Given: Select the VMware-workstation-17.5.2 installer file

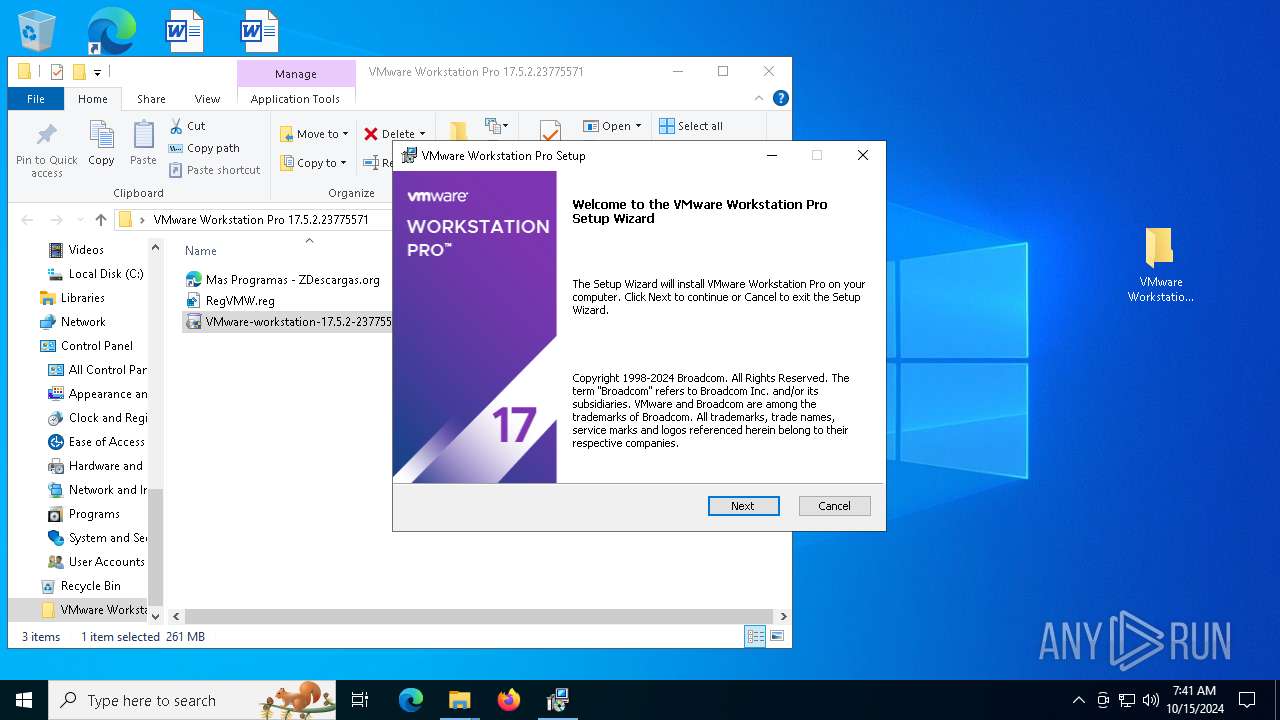Looking at the screenshot, I should 288,322.
